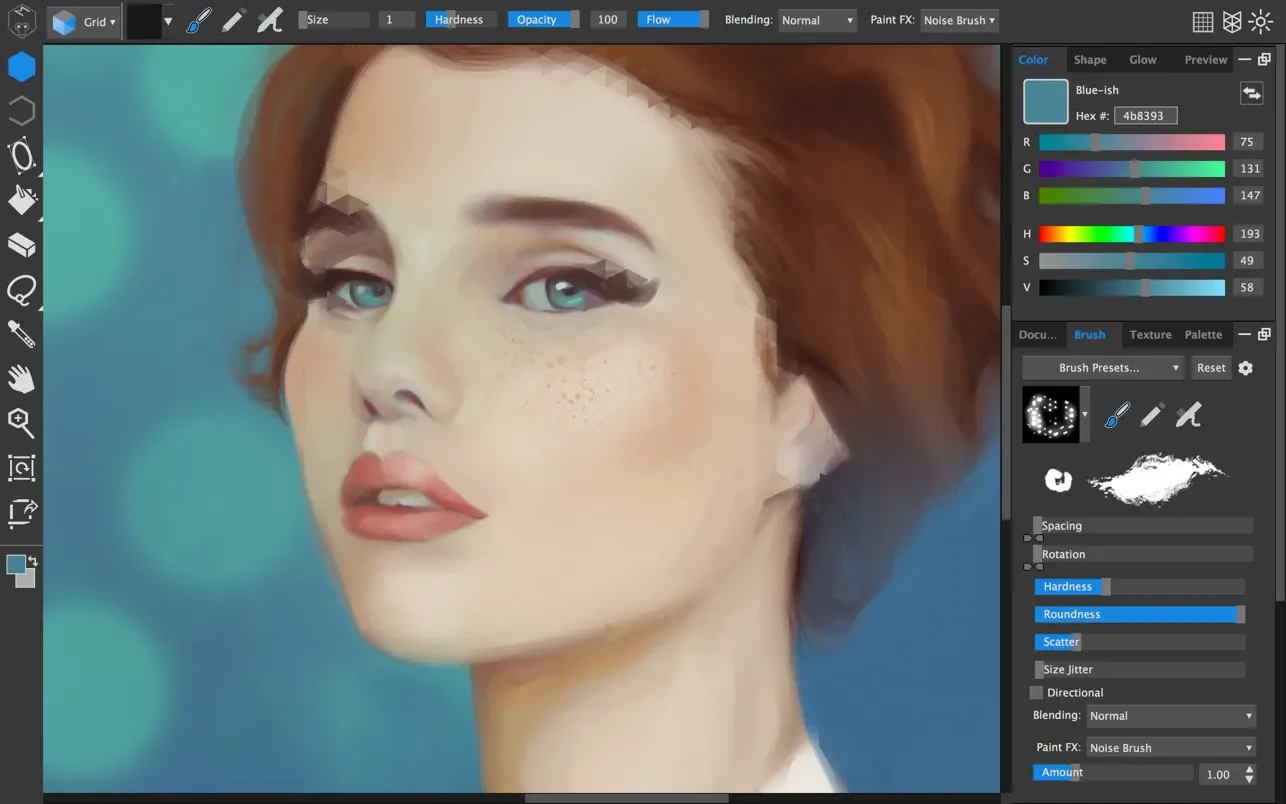The height and width of the screenshot is (804, 1286).
Task: Open the Texture tab
Action: [x=1150, y=335]
